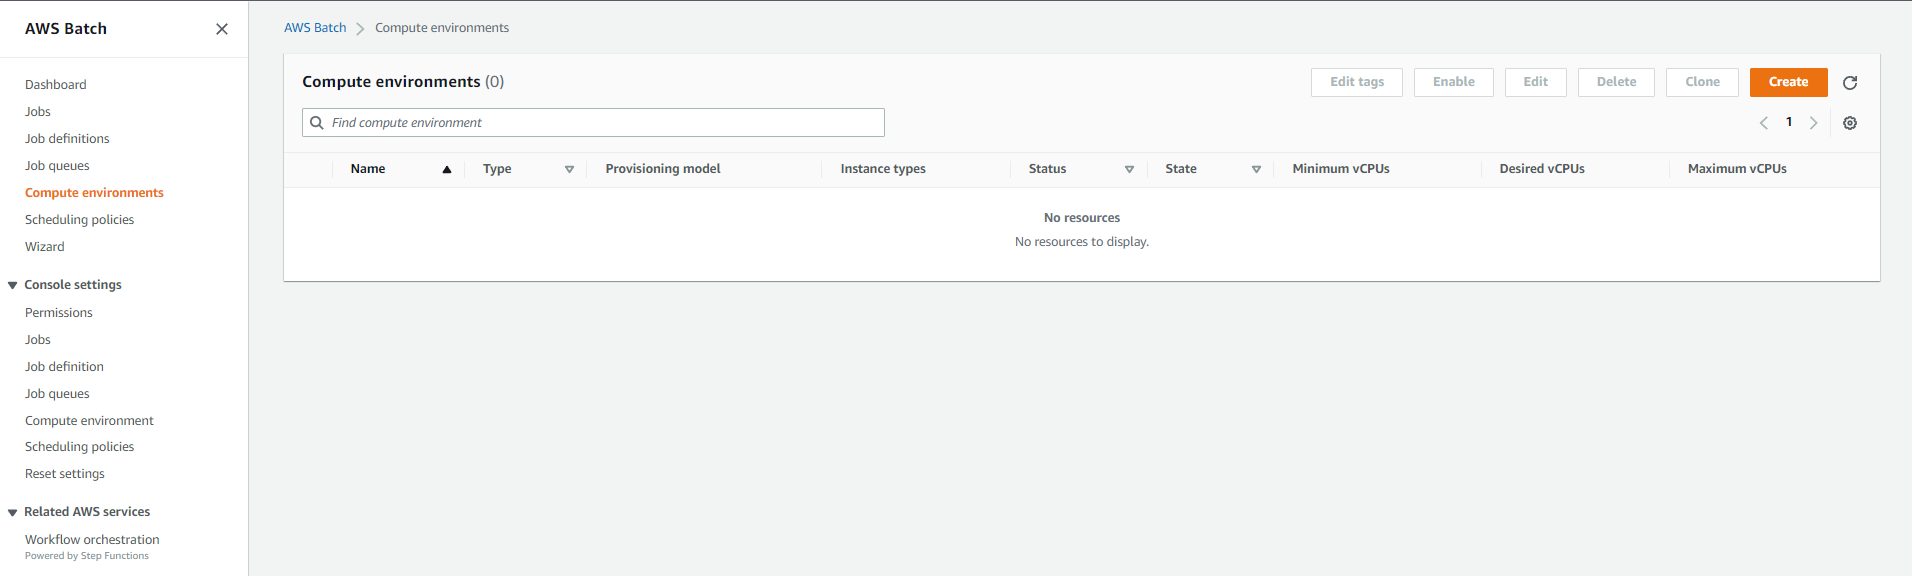Screen dimensions: 1912x576
Task: Select the Wizard sidebar item
Action: coord(44,247)
